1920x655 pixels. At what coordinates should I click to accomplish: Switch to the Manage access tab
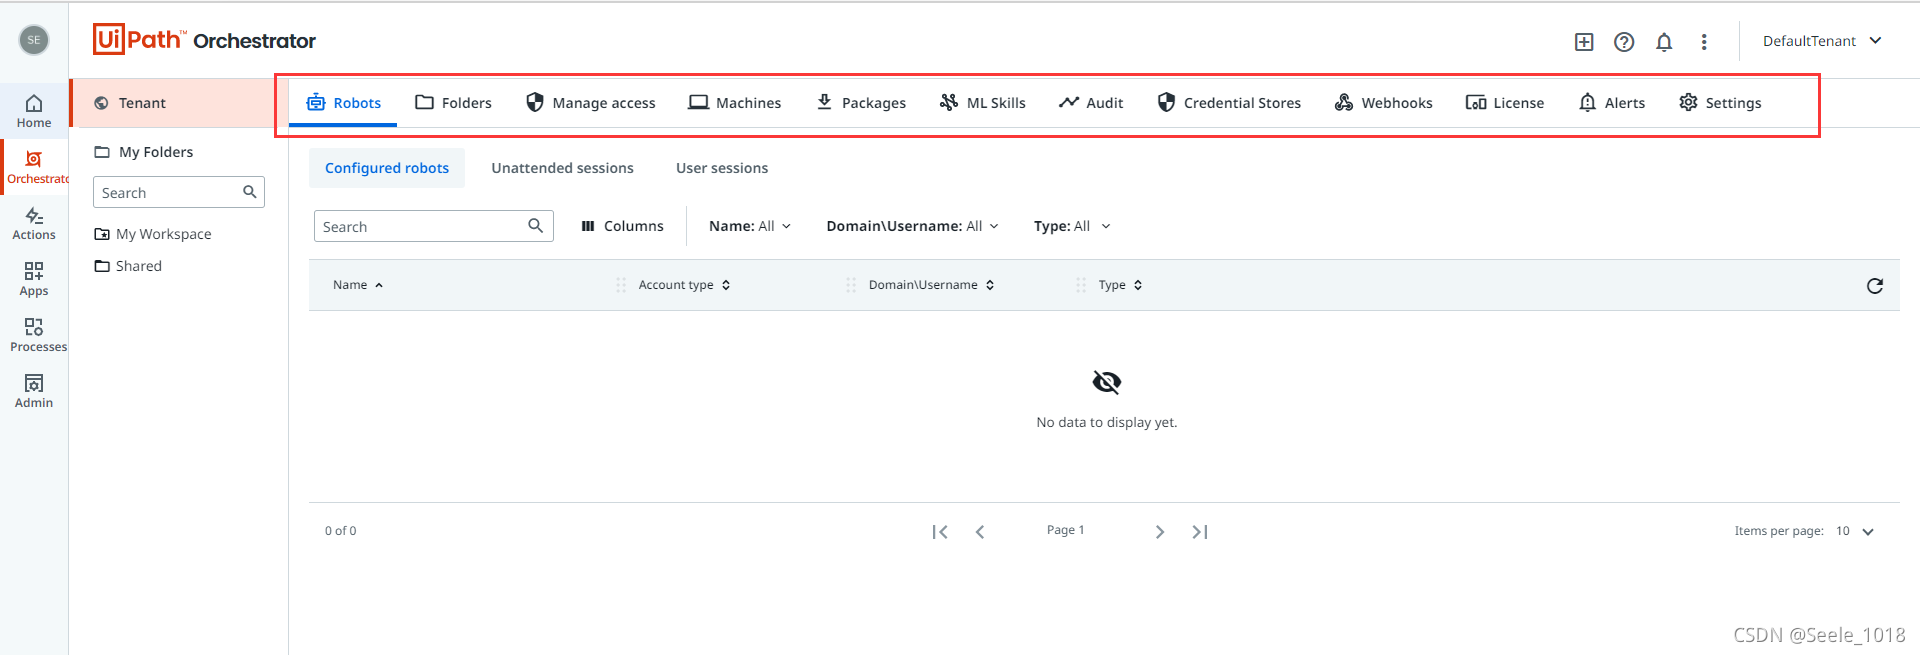(x=591, y=103)
